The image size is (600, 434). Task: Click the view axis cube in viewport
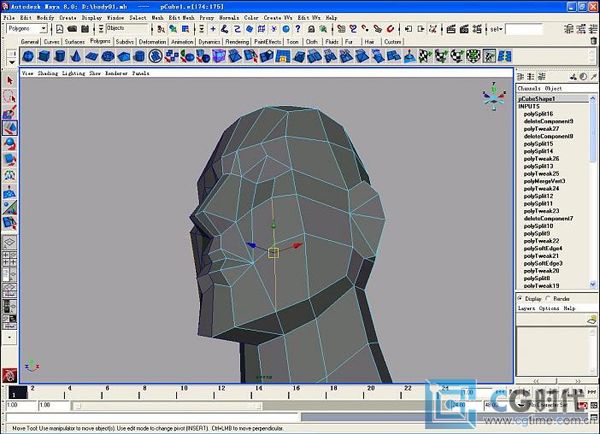pyautogui.click(x=494, y=96)
